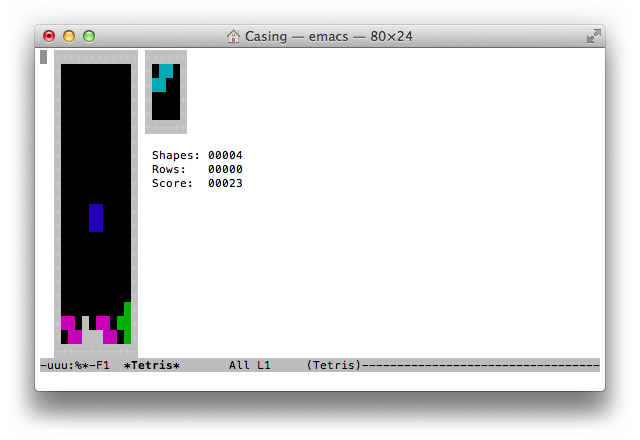Click the -uuu:%*-F1 status flags in mode line
The height and width of the screenshot is (440, 640).
pyautogui.click(x=75, y=365)
